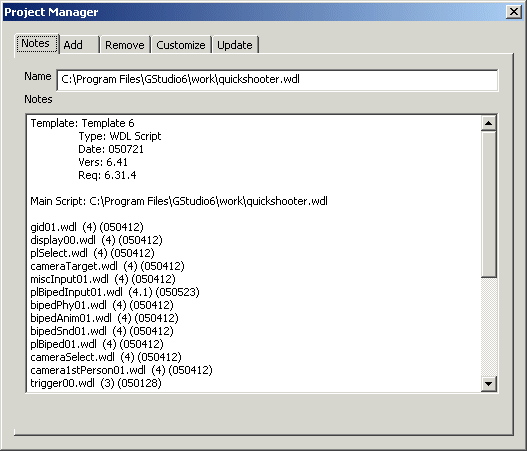Click the plBipedInput01.wdl entry
Image resolution: width=527 pixels, height=451 pixels.
click(115, 292)
